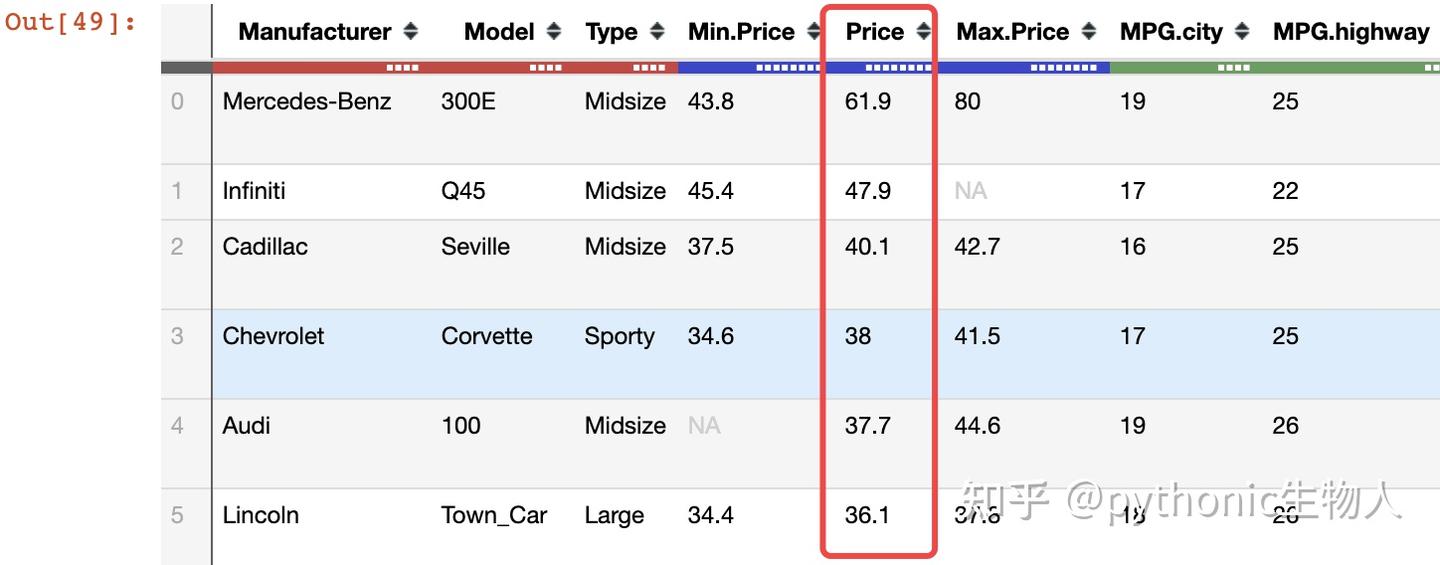1440x565 pixels.
Task: Click the blue bar under Max.Price header
Action: [1022, 68]
